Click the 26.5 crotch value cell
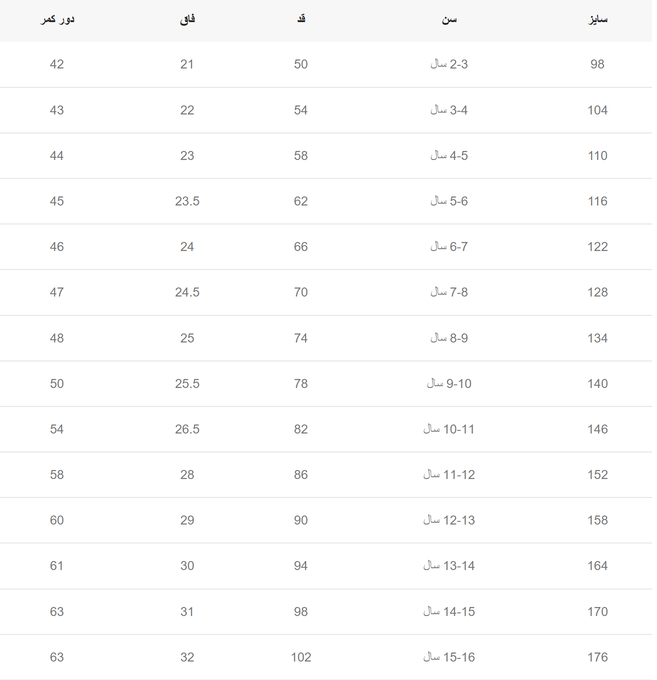Viewport: 657px width, 680px height. [187, 429]
